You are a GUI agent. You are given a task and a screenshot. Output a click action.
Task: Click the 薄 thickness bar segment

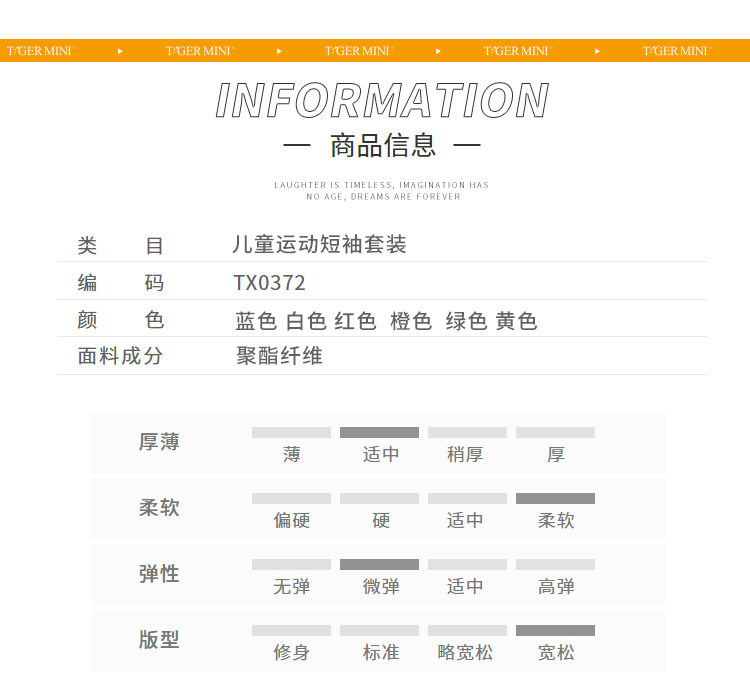(291, 433)
